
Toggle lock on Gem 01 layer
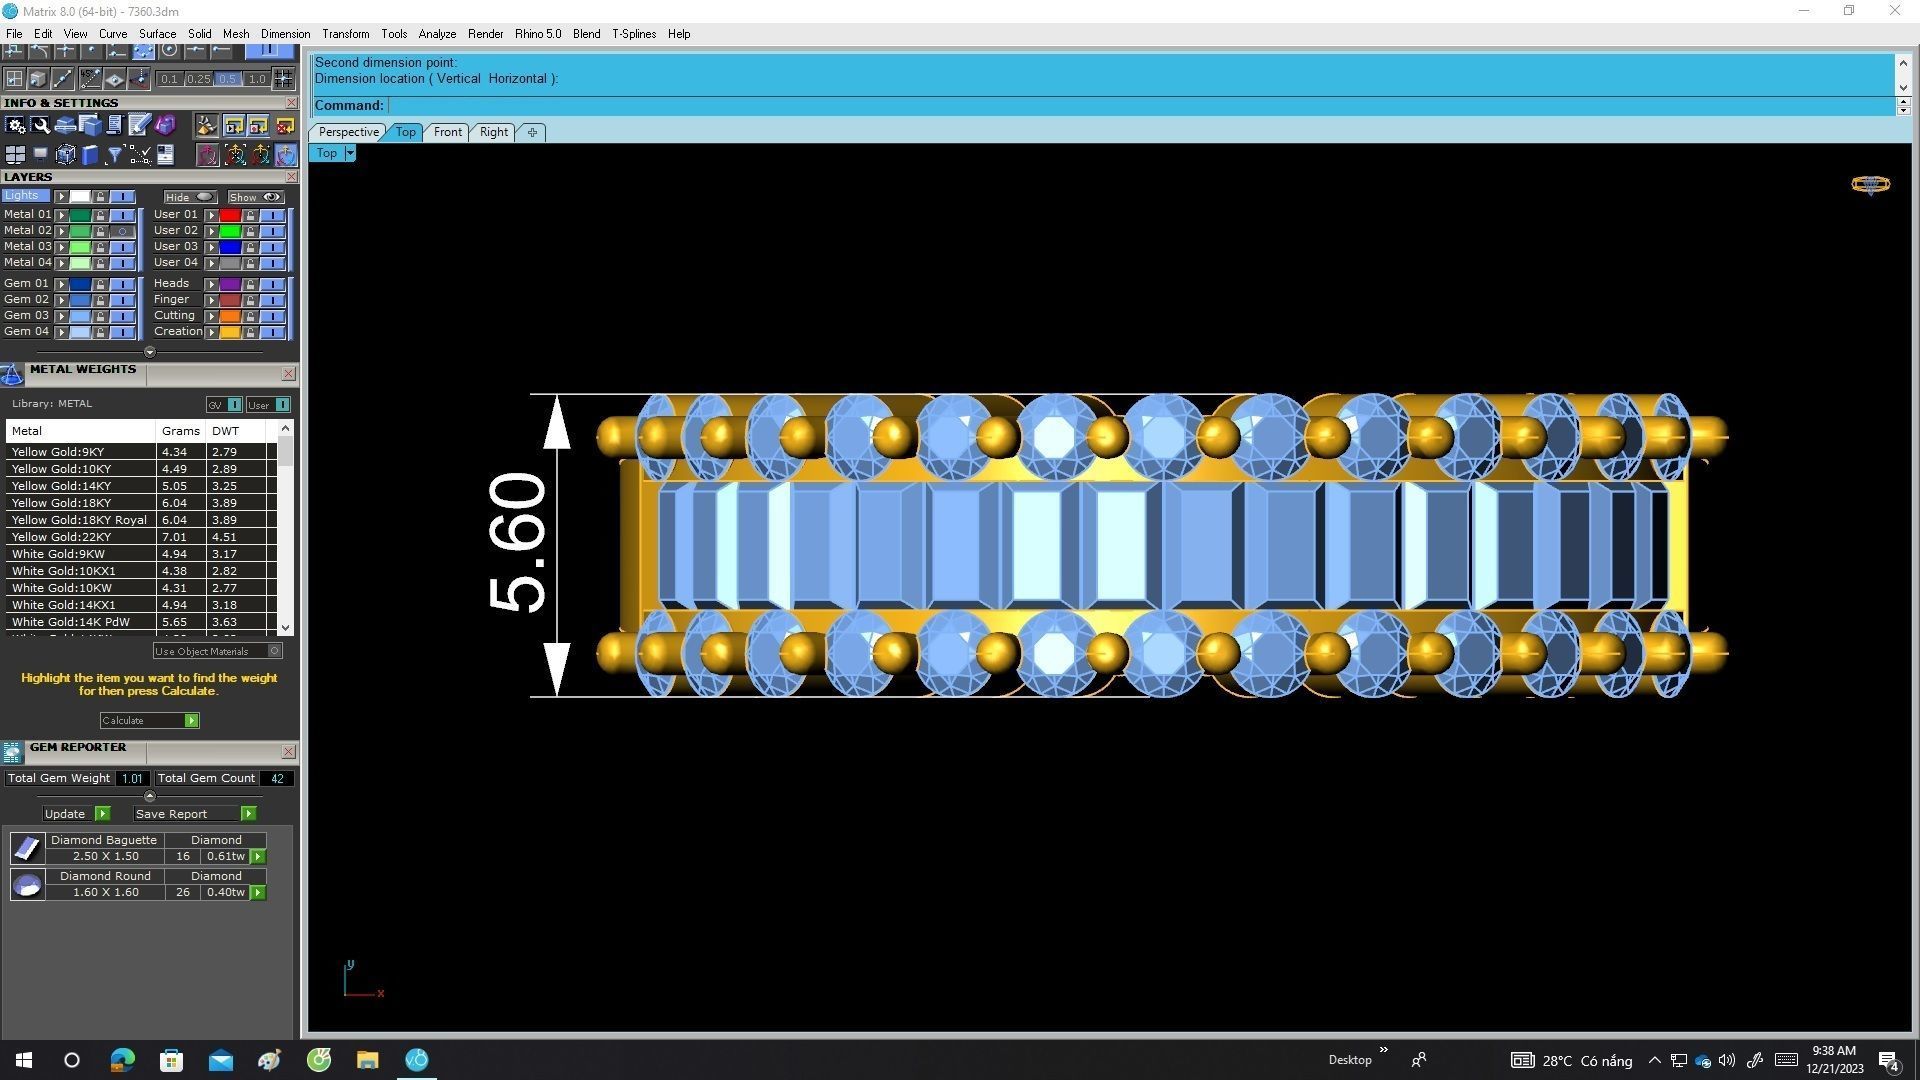pyautogui.click(x=100, y=284)
